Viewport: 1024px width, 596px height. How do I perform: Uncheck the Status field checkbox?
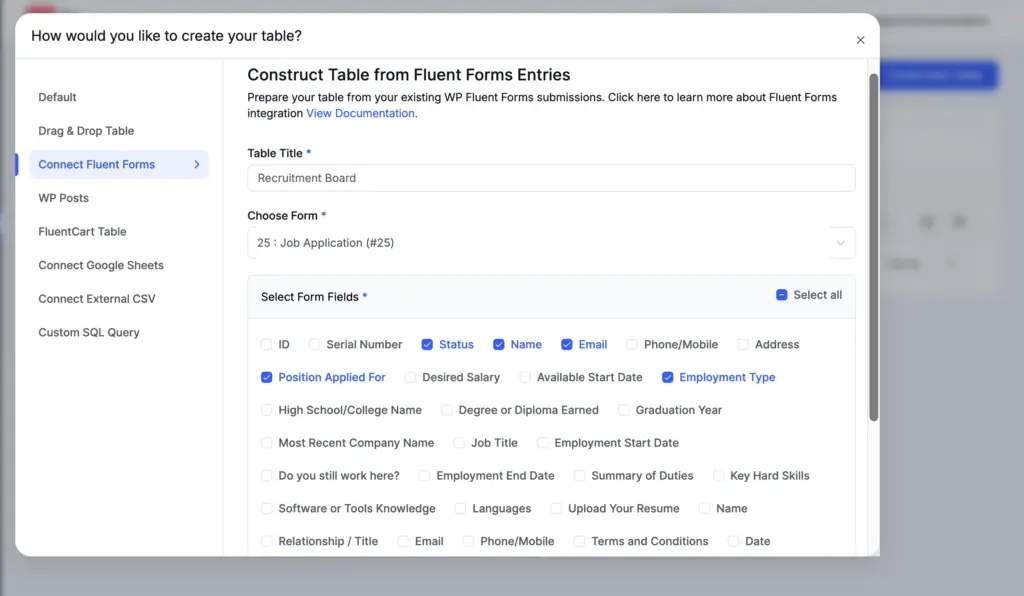point(427,345)
